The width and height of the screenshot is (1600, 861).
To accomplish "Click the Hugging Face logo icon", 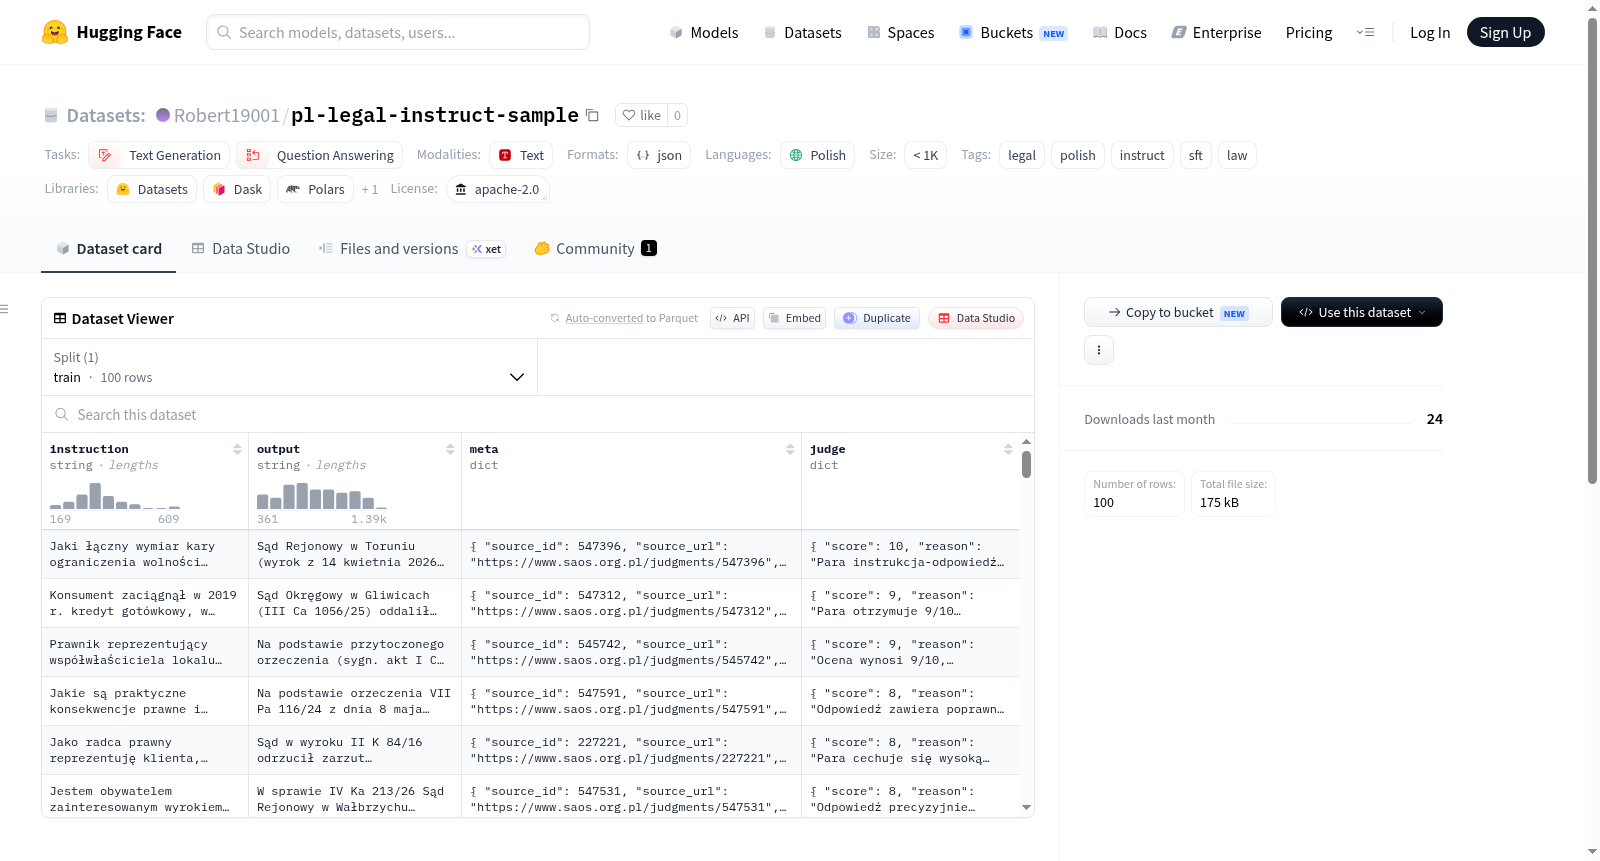I will point(55,32).
